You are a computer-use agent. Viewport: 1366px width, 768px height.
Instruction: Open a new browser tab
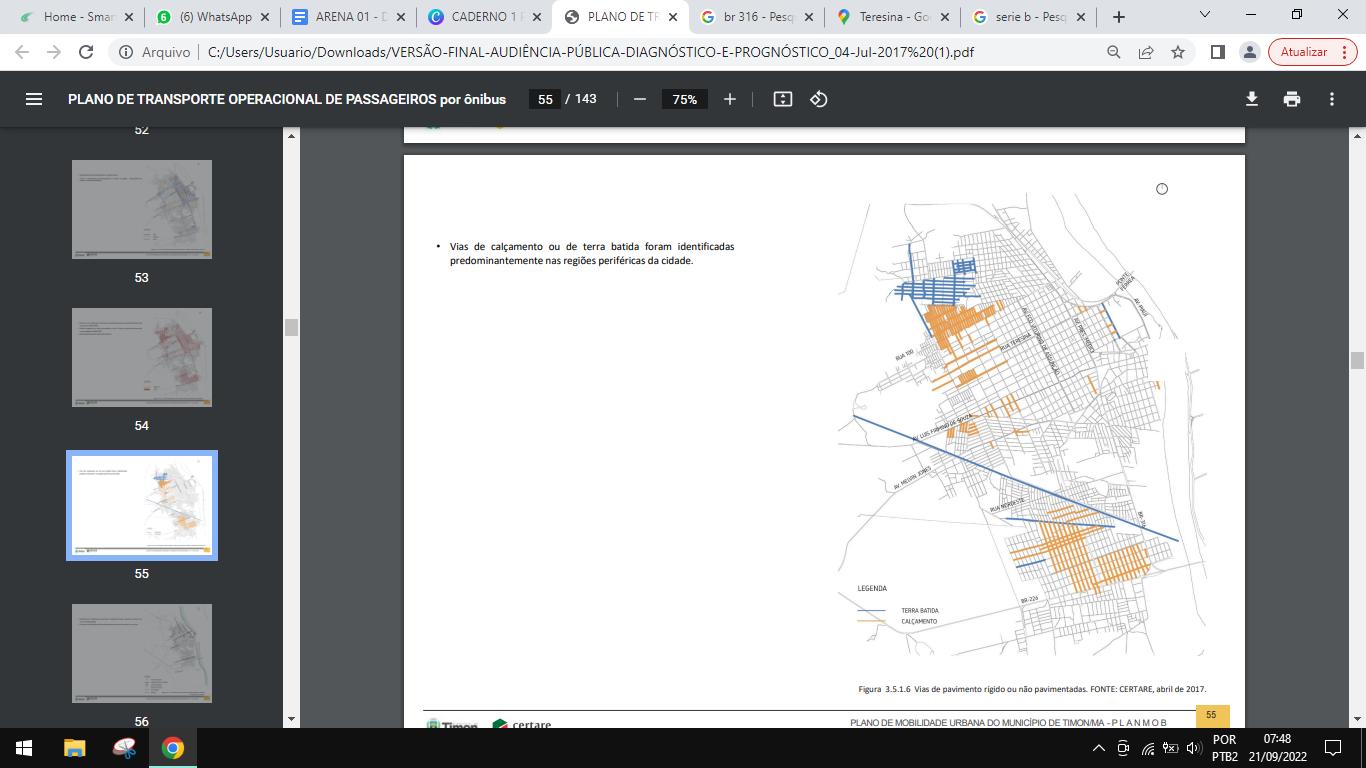1119,17
